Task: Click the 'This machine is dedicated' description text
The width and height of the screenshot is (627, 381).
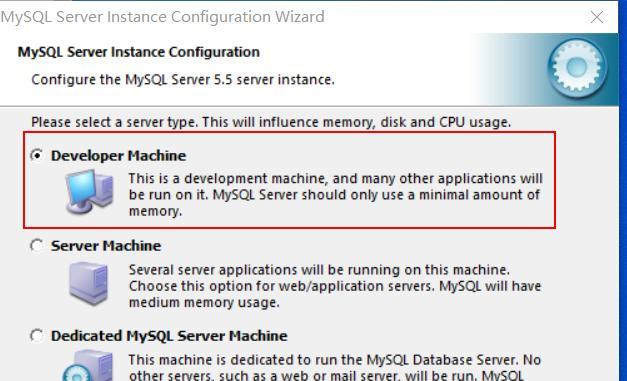Action: point(335,367)
